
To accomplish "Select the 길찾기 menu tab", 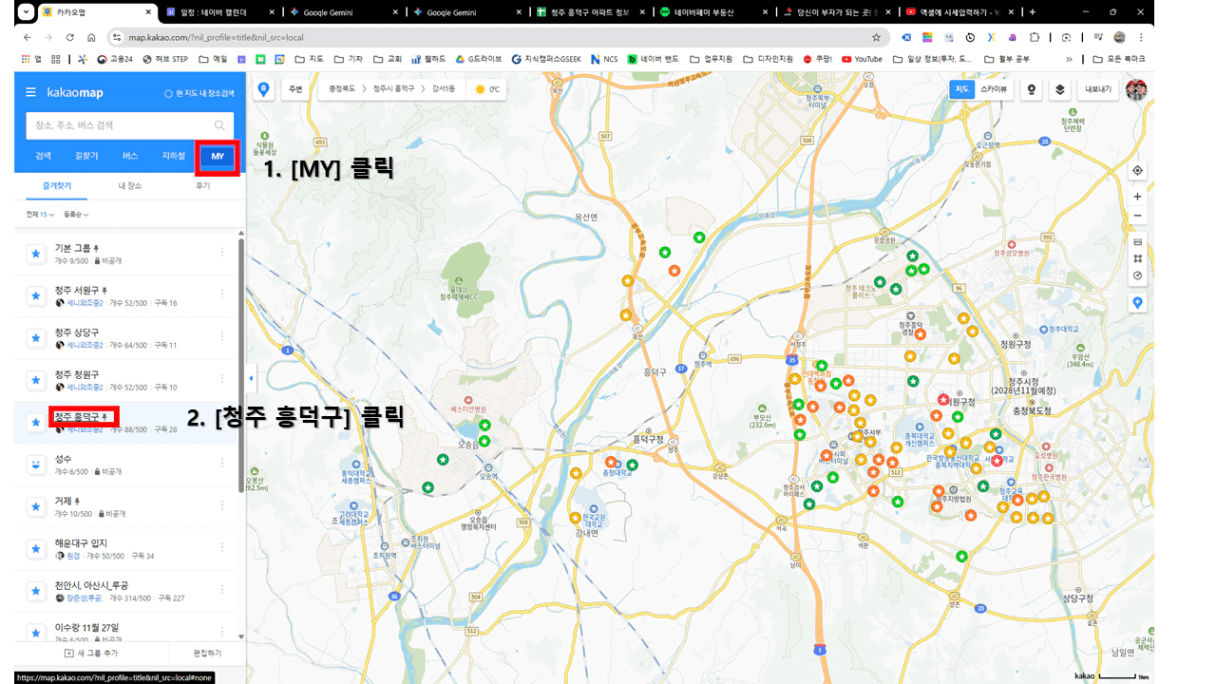I will (x=87, y=157).
